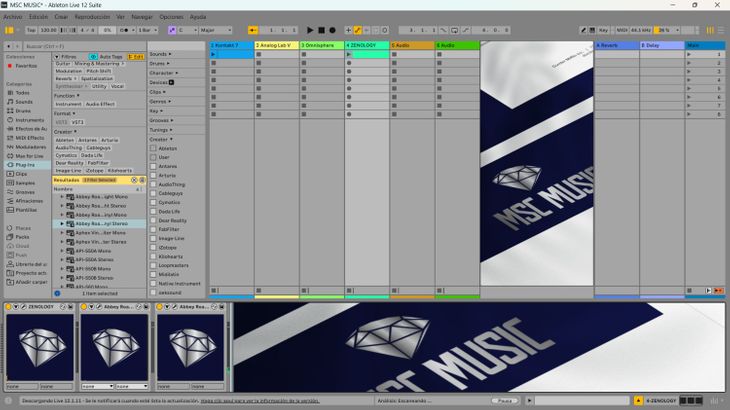Check the Native Instruments creator checkbox
This screenshot has height=410, width=730.
153,283
